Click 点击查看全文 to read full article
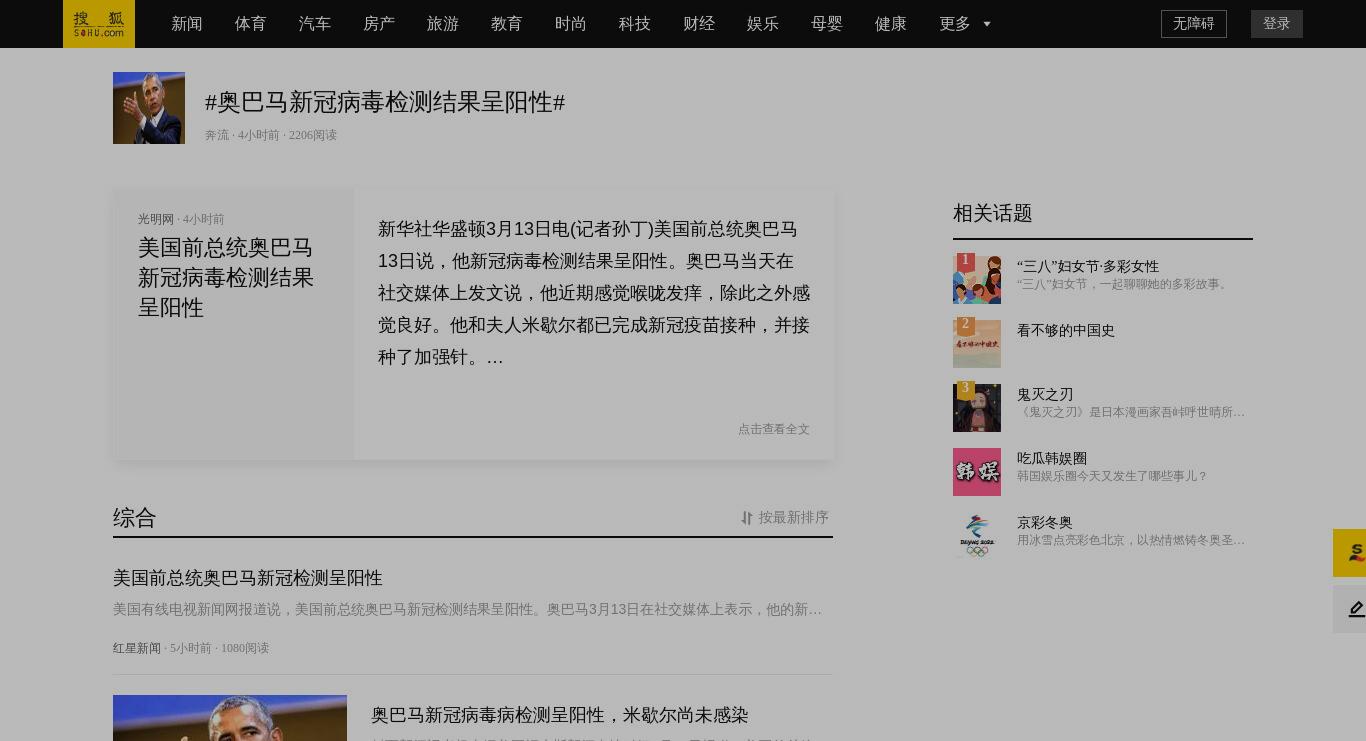This screenshot has width=1366, height=741. tap(774, 429)
